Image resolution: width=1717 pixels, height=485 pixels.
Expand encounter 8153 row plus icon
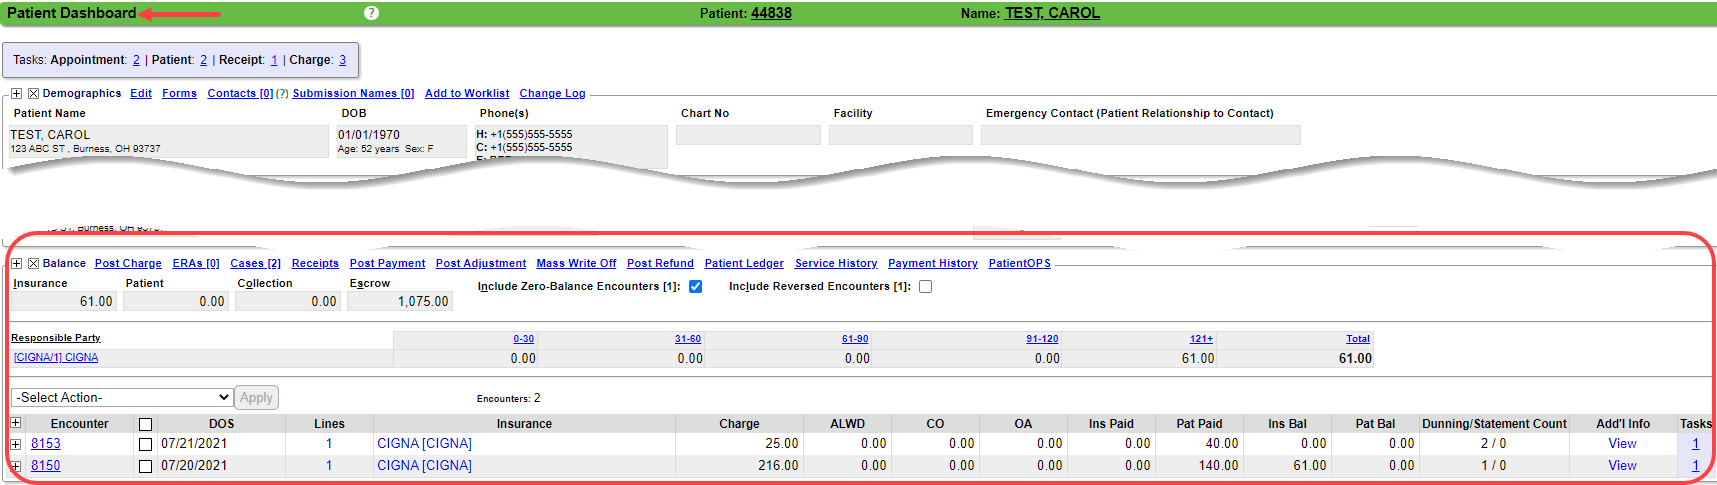[x=16, y=444]
